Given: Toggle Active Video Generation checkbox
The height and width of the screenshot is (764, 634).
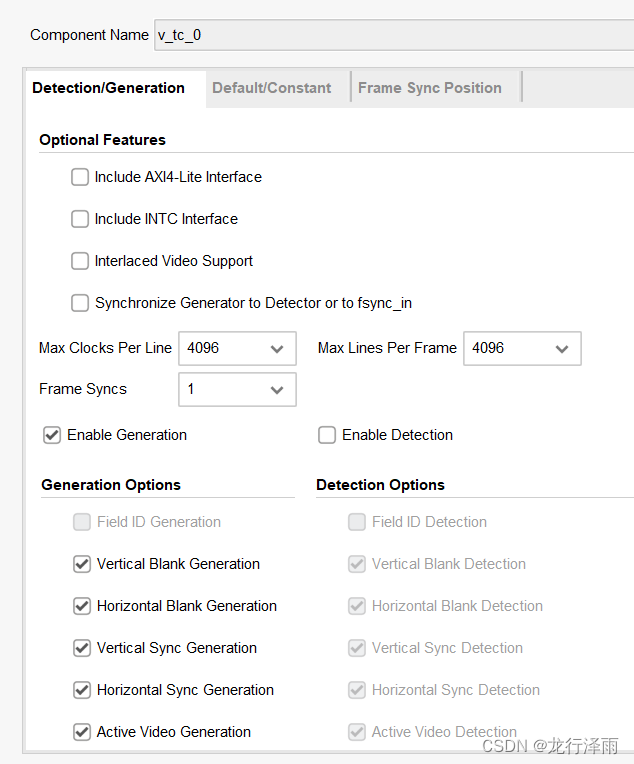Looking at the screenshot, I should point(82,732).
